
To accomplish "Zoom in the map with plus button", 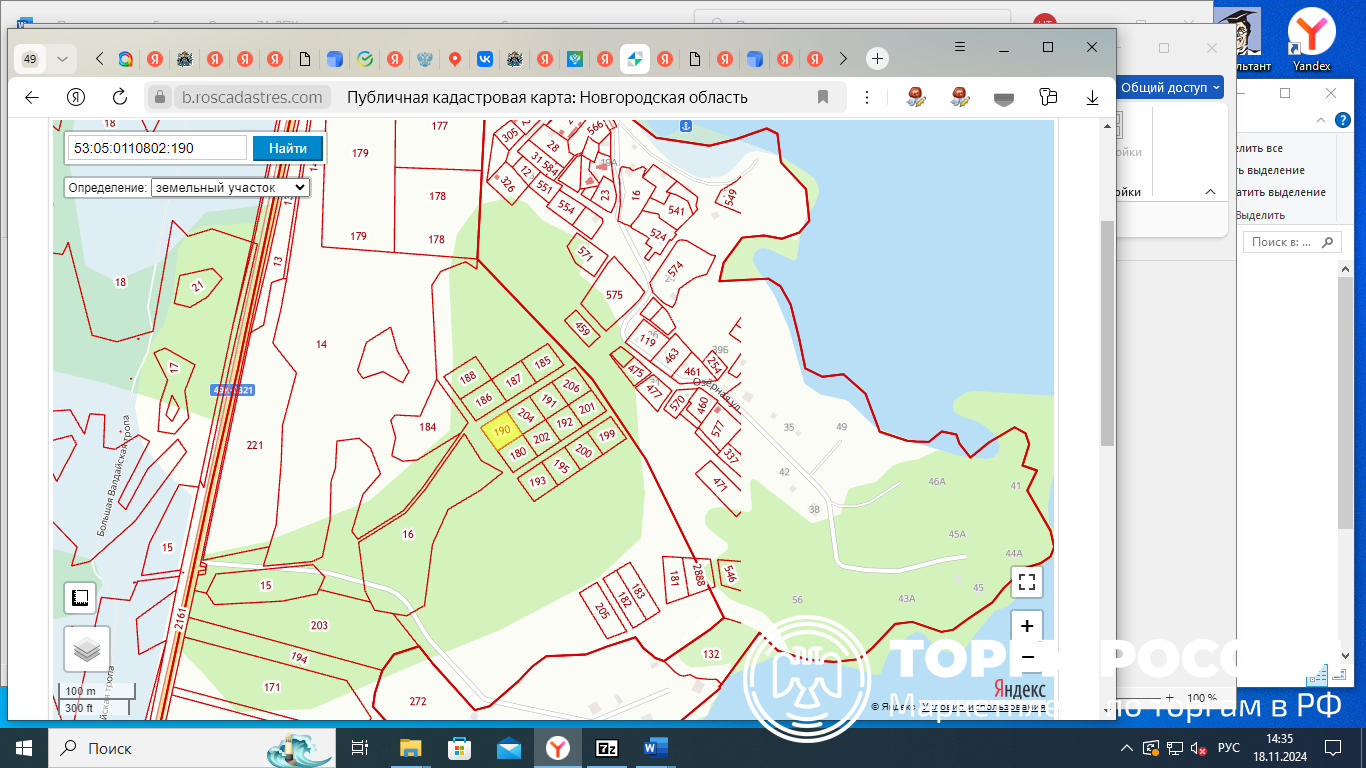I will point(1027,626).
